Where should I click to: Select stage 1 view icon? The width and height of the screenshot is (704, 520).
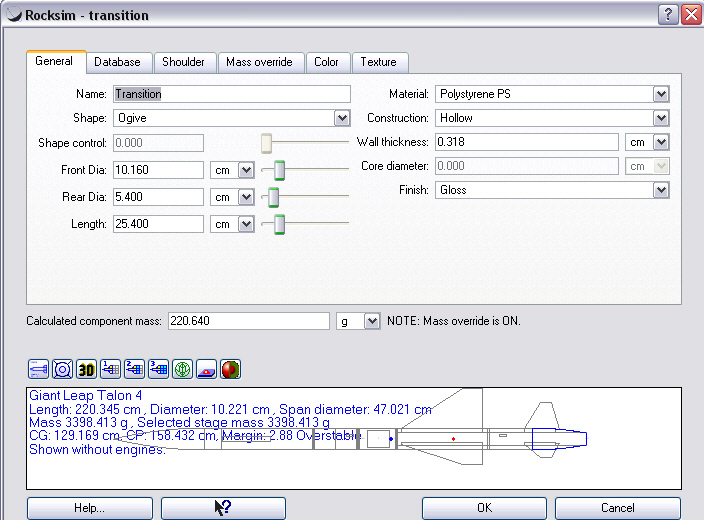110,370
